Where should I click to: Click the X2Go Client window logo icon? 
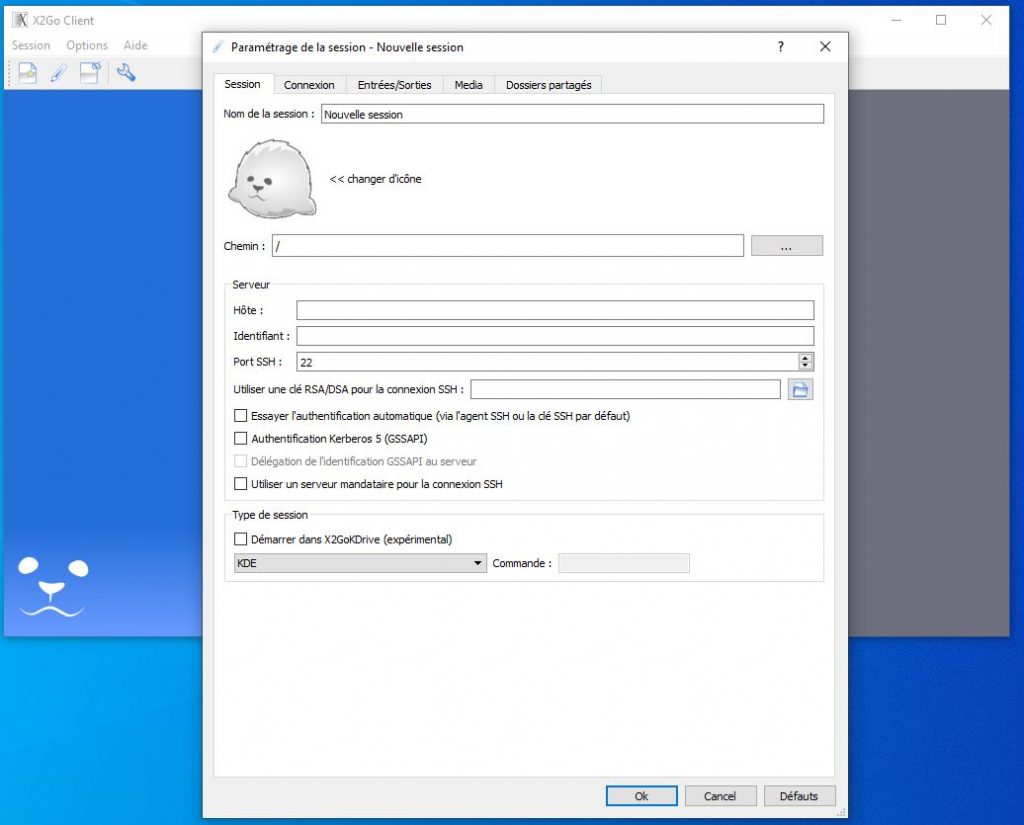pos(19,20)
